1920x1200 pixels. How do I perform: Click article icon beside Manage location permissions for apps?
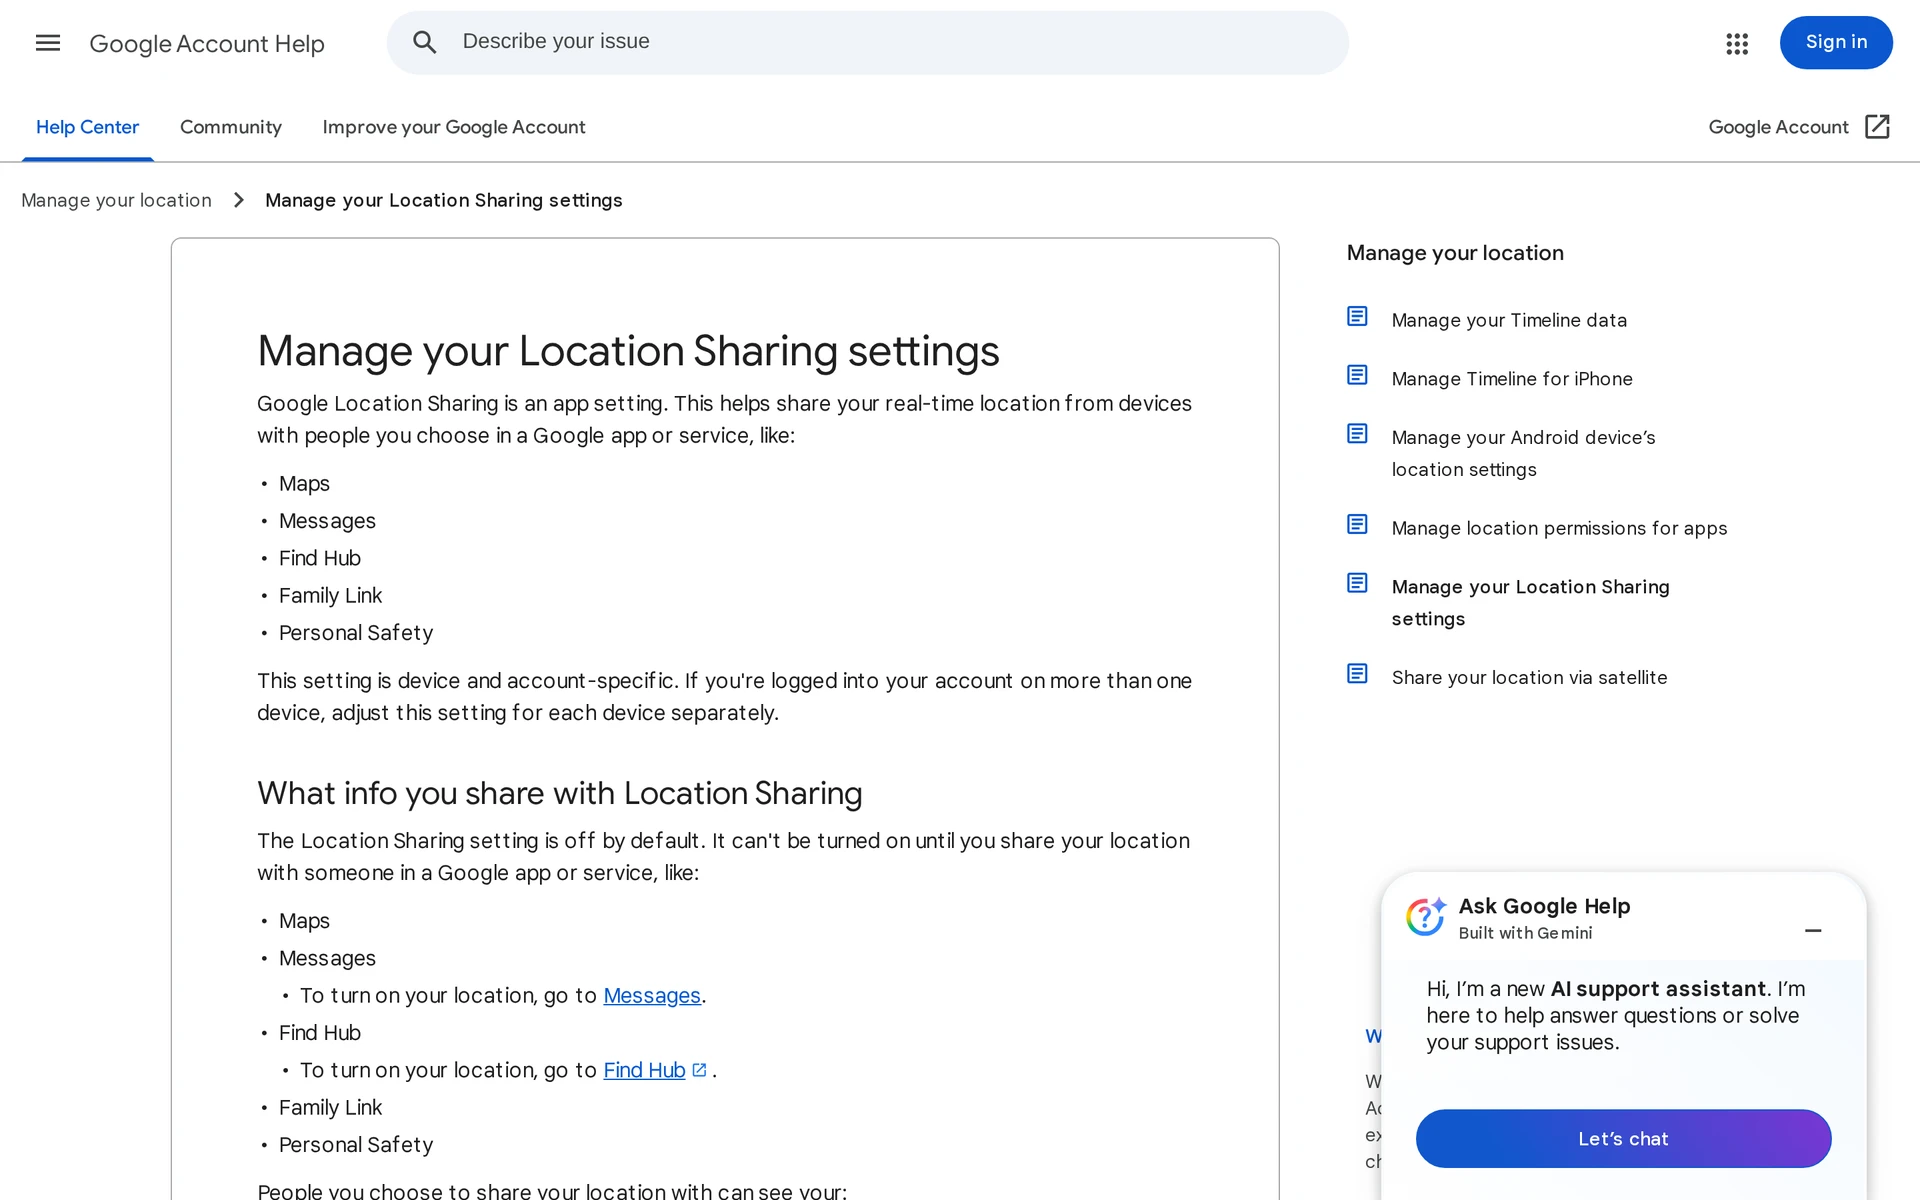(x=1357, y=524)
